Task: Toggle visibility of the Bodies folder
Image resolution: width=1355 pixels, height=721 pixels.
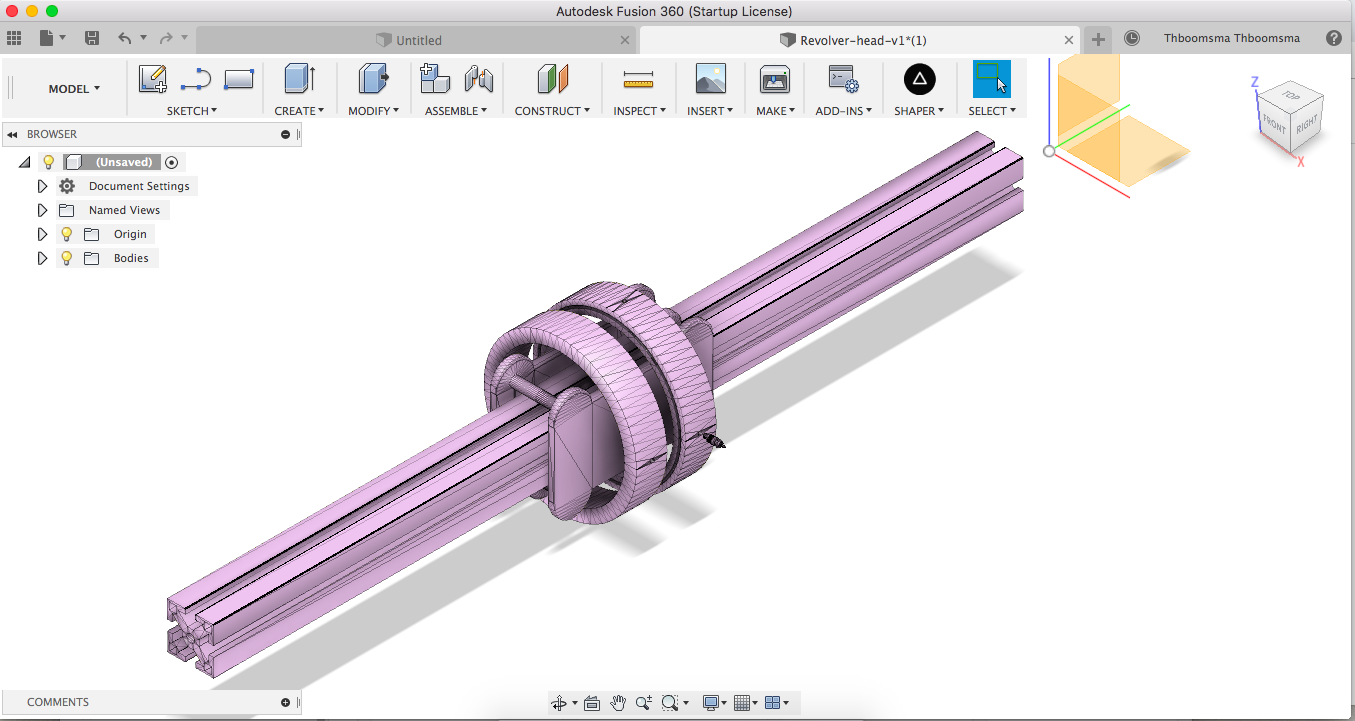Action: click(66, 258)
